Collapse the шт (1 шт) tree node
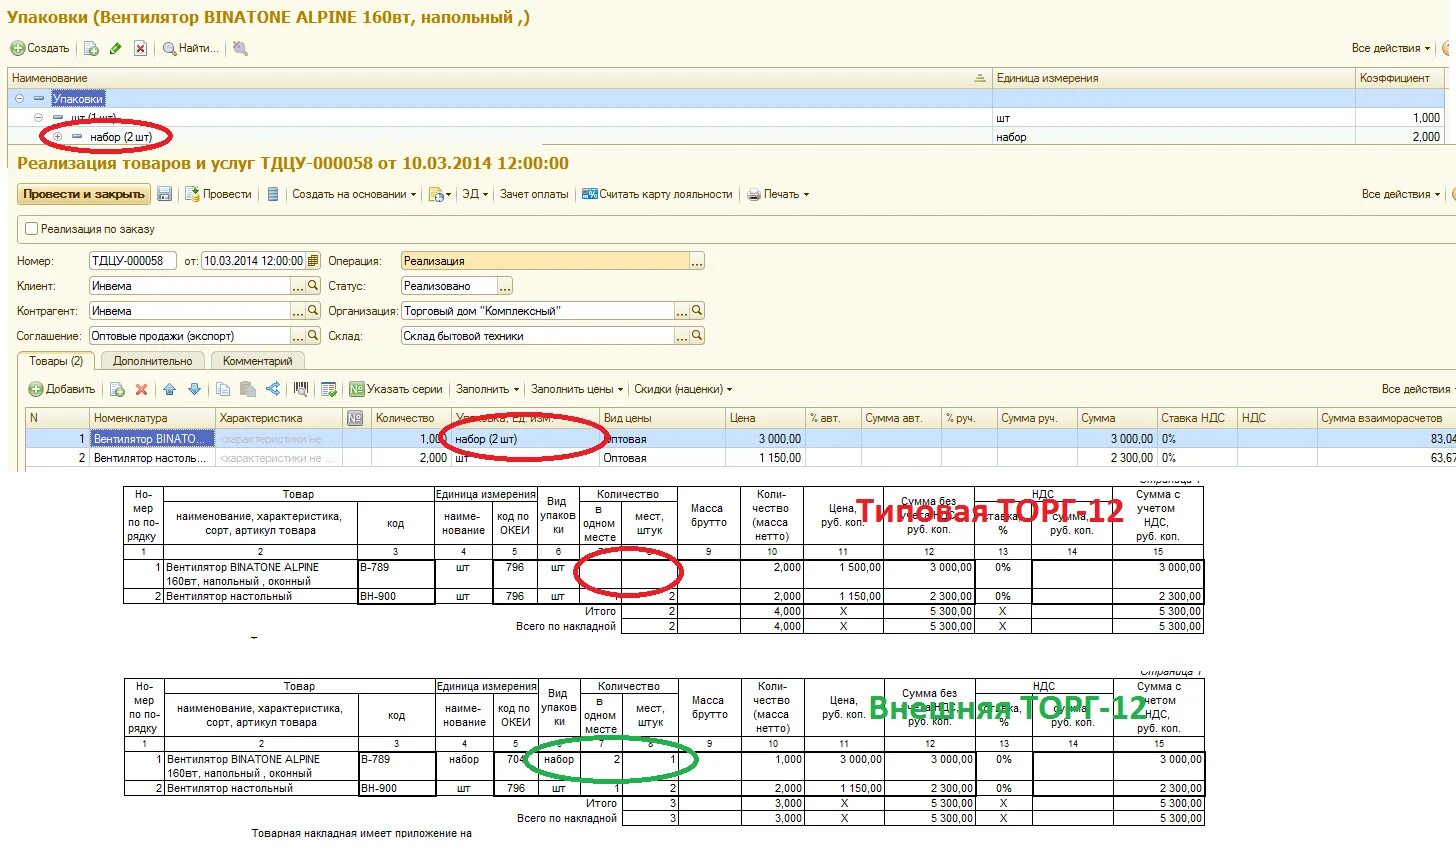The height and width of the screenshot is (866, 1456). 38,118
